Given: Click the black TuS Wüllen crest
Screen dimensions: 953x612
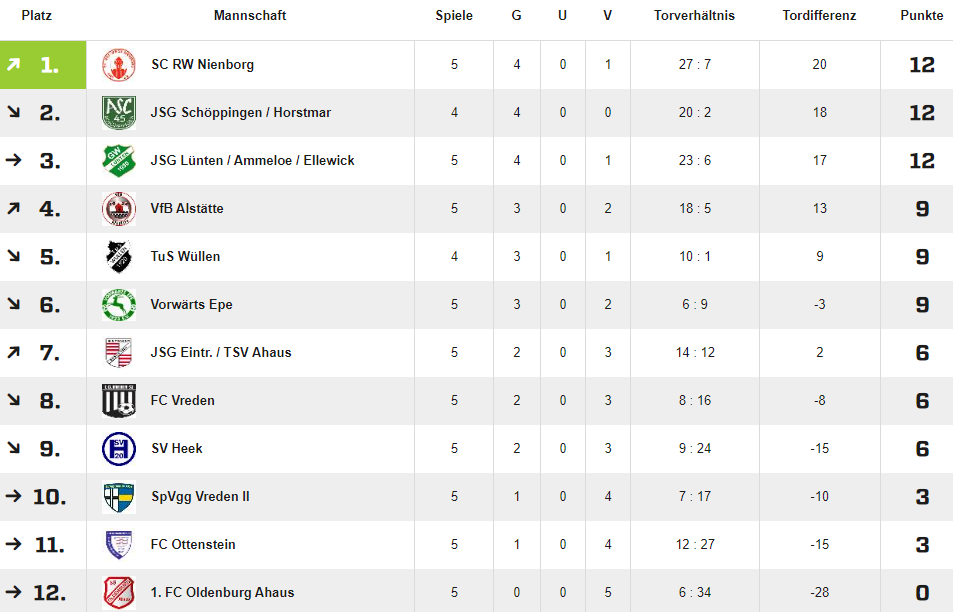Looking at the screenshot, I should 119,256.
